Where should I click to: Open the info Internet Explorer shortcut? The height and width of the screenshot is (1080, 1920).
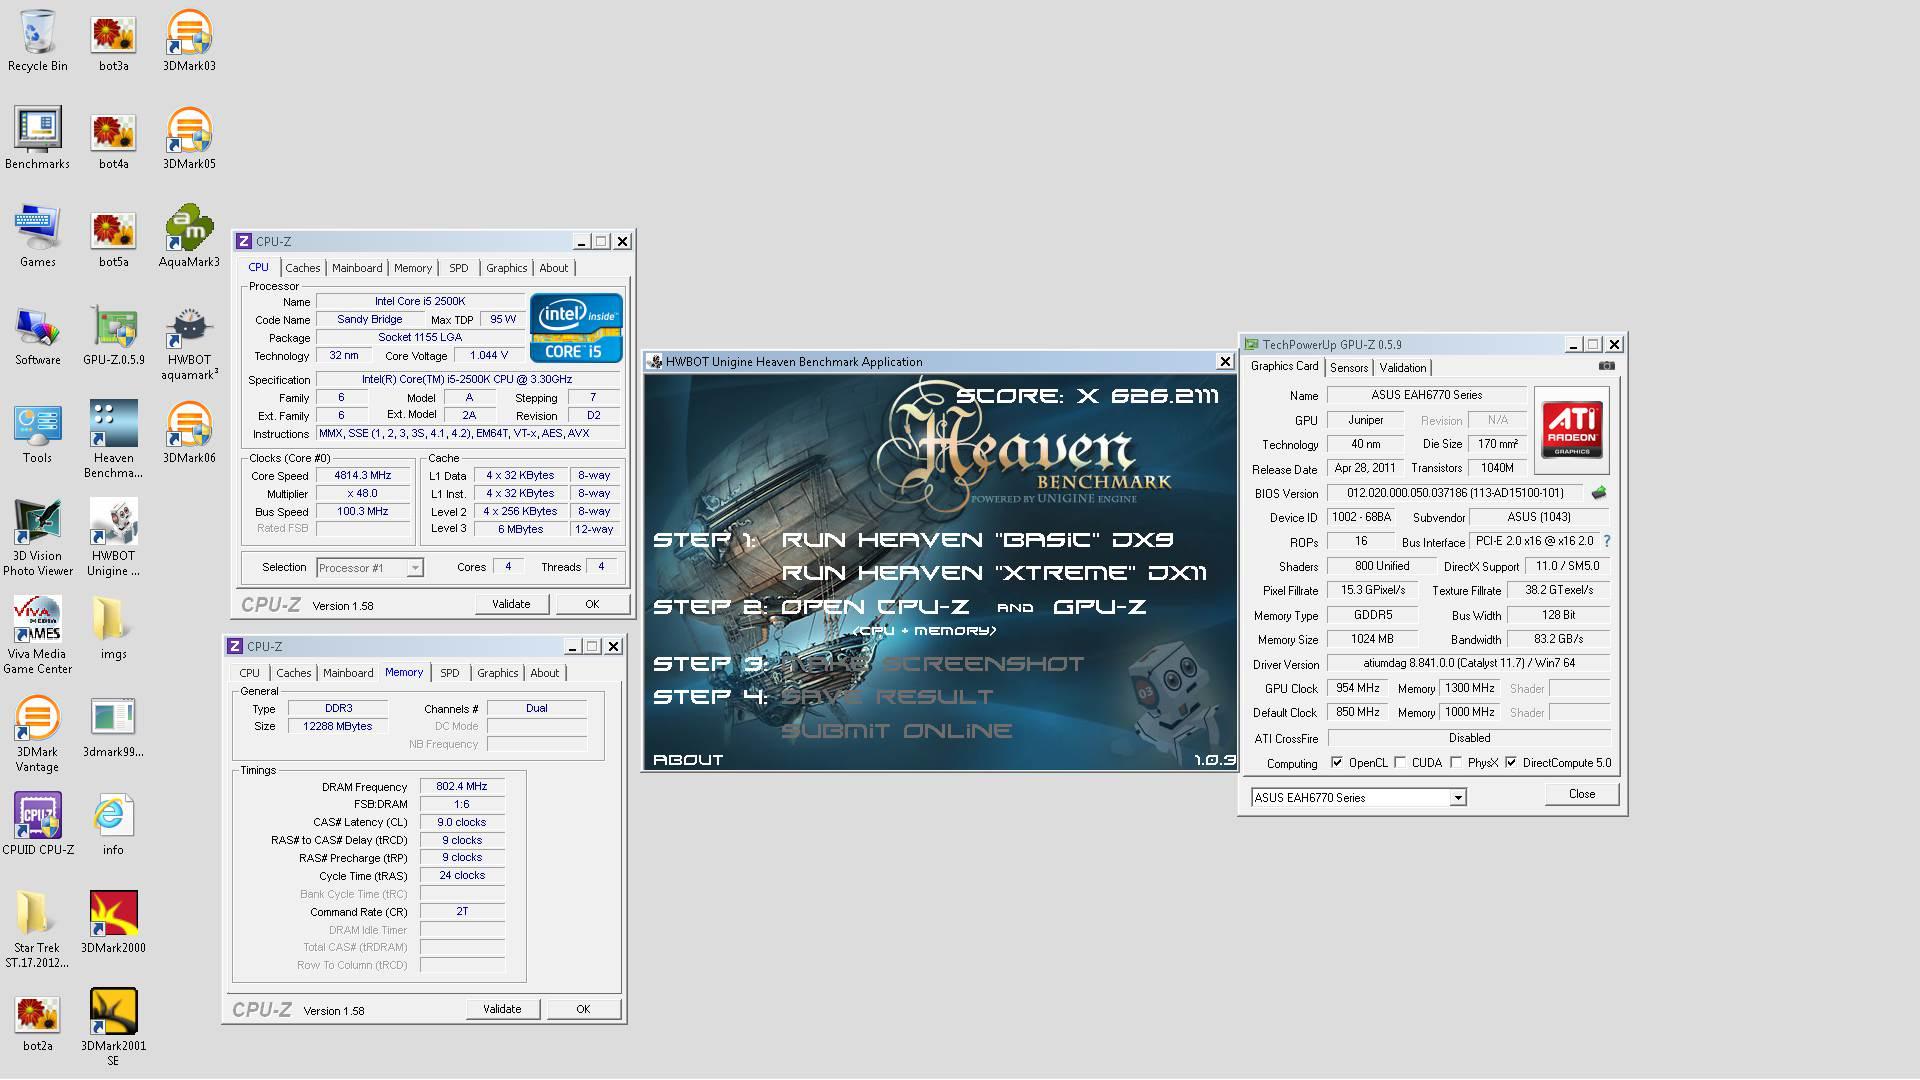[113, 825]
